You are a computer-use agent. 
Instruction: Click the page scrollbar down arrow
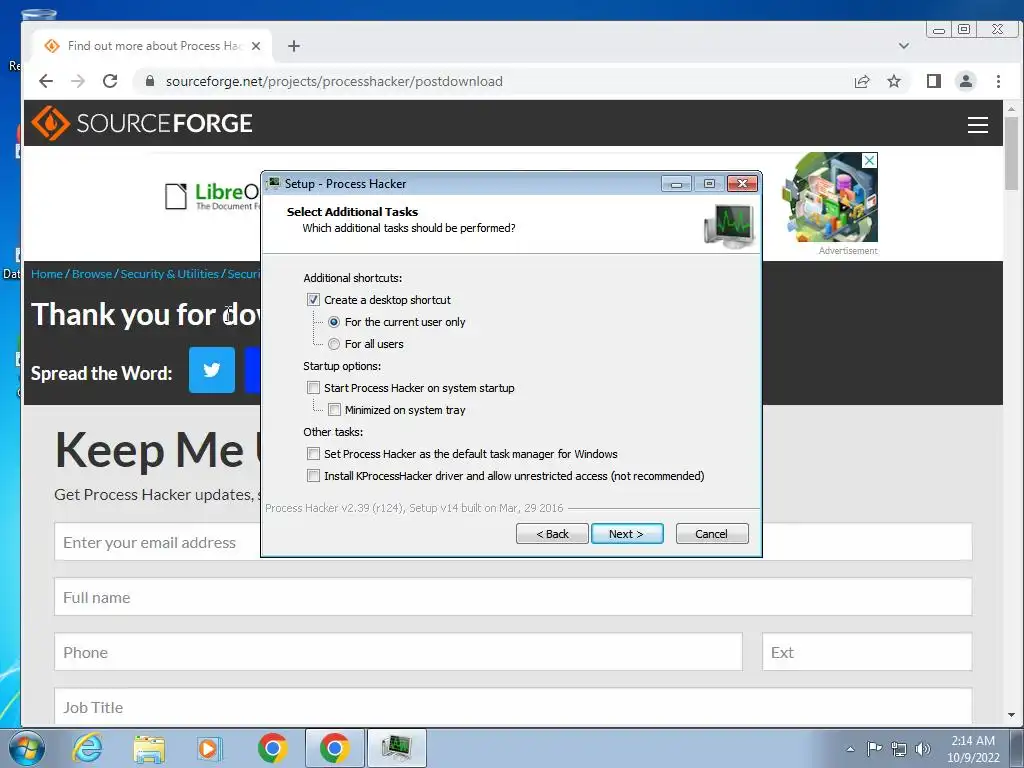pos(1012,715)
